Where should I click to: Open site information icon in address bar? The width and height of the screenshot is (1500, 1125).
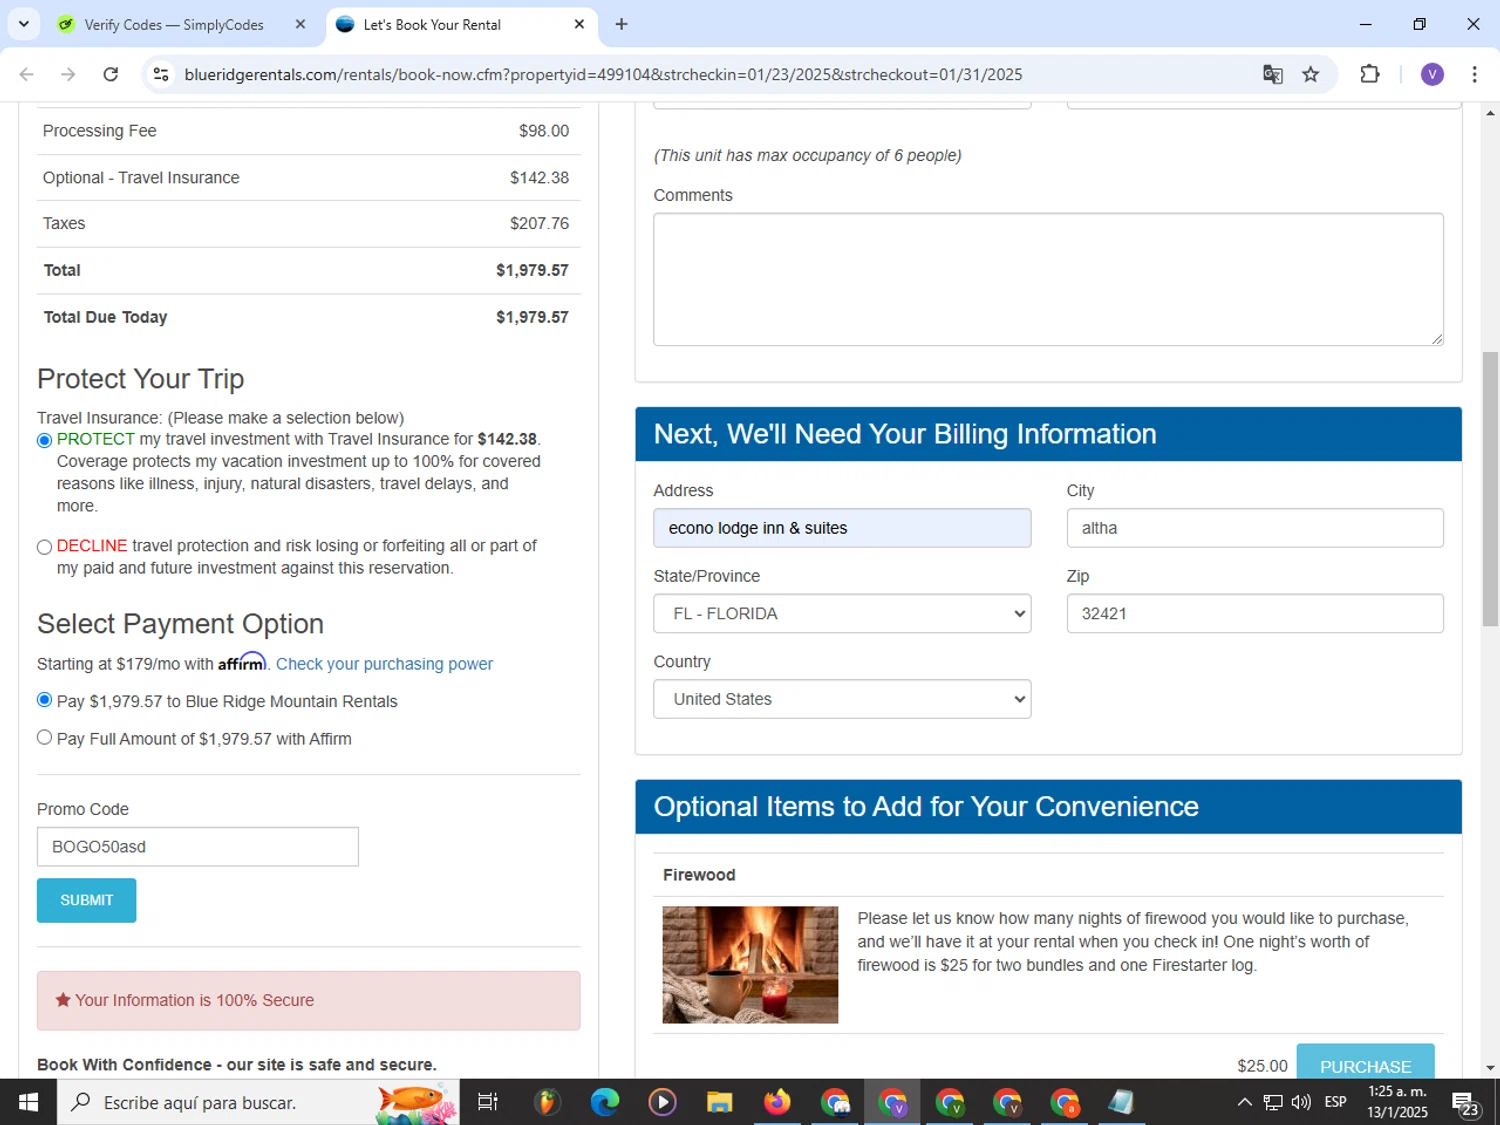tap(161, 74)
